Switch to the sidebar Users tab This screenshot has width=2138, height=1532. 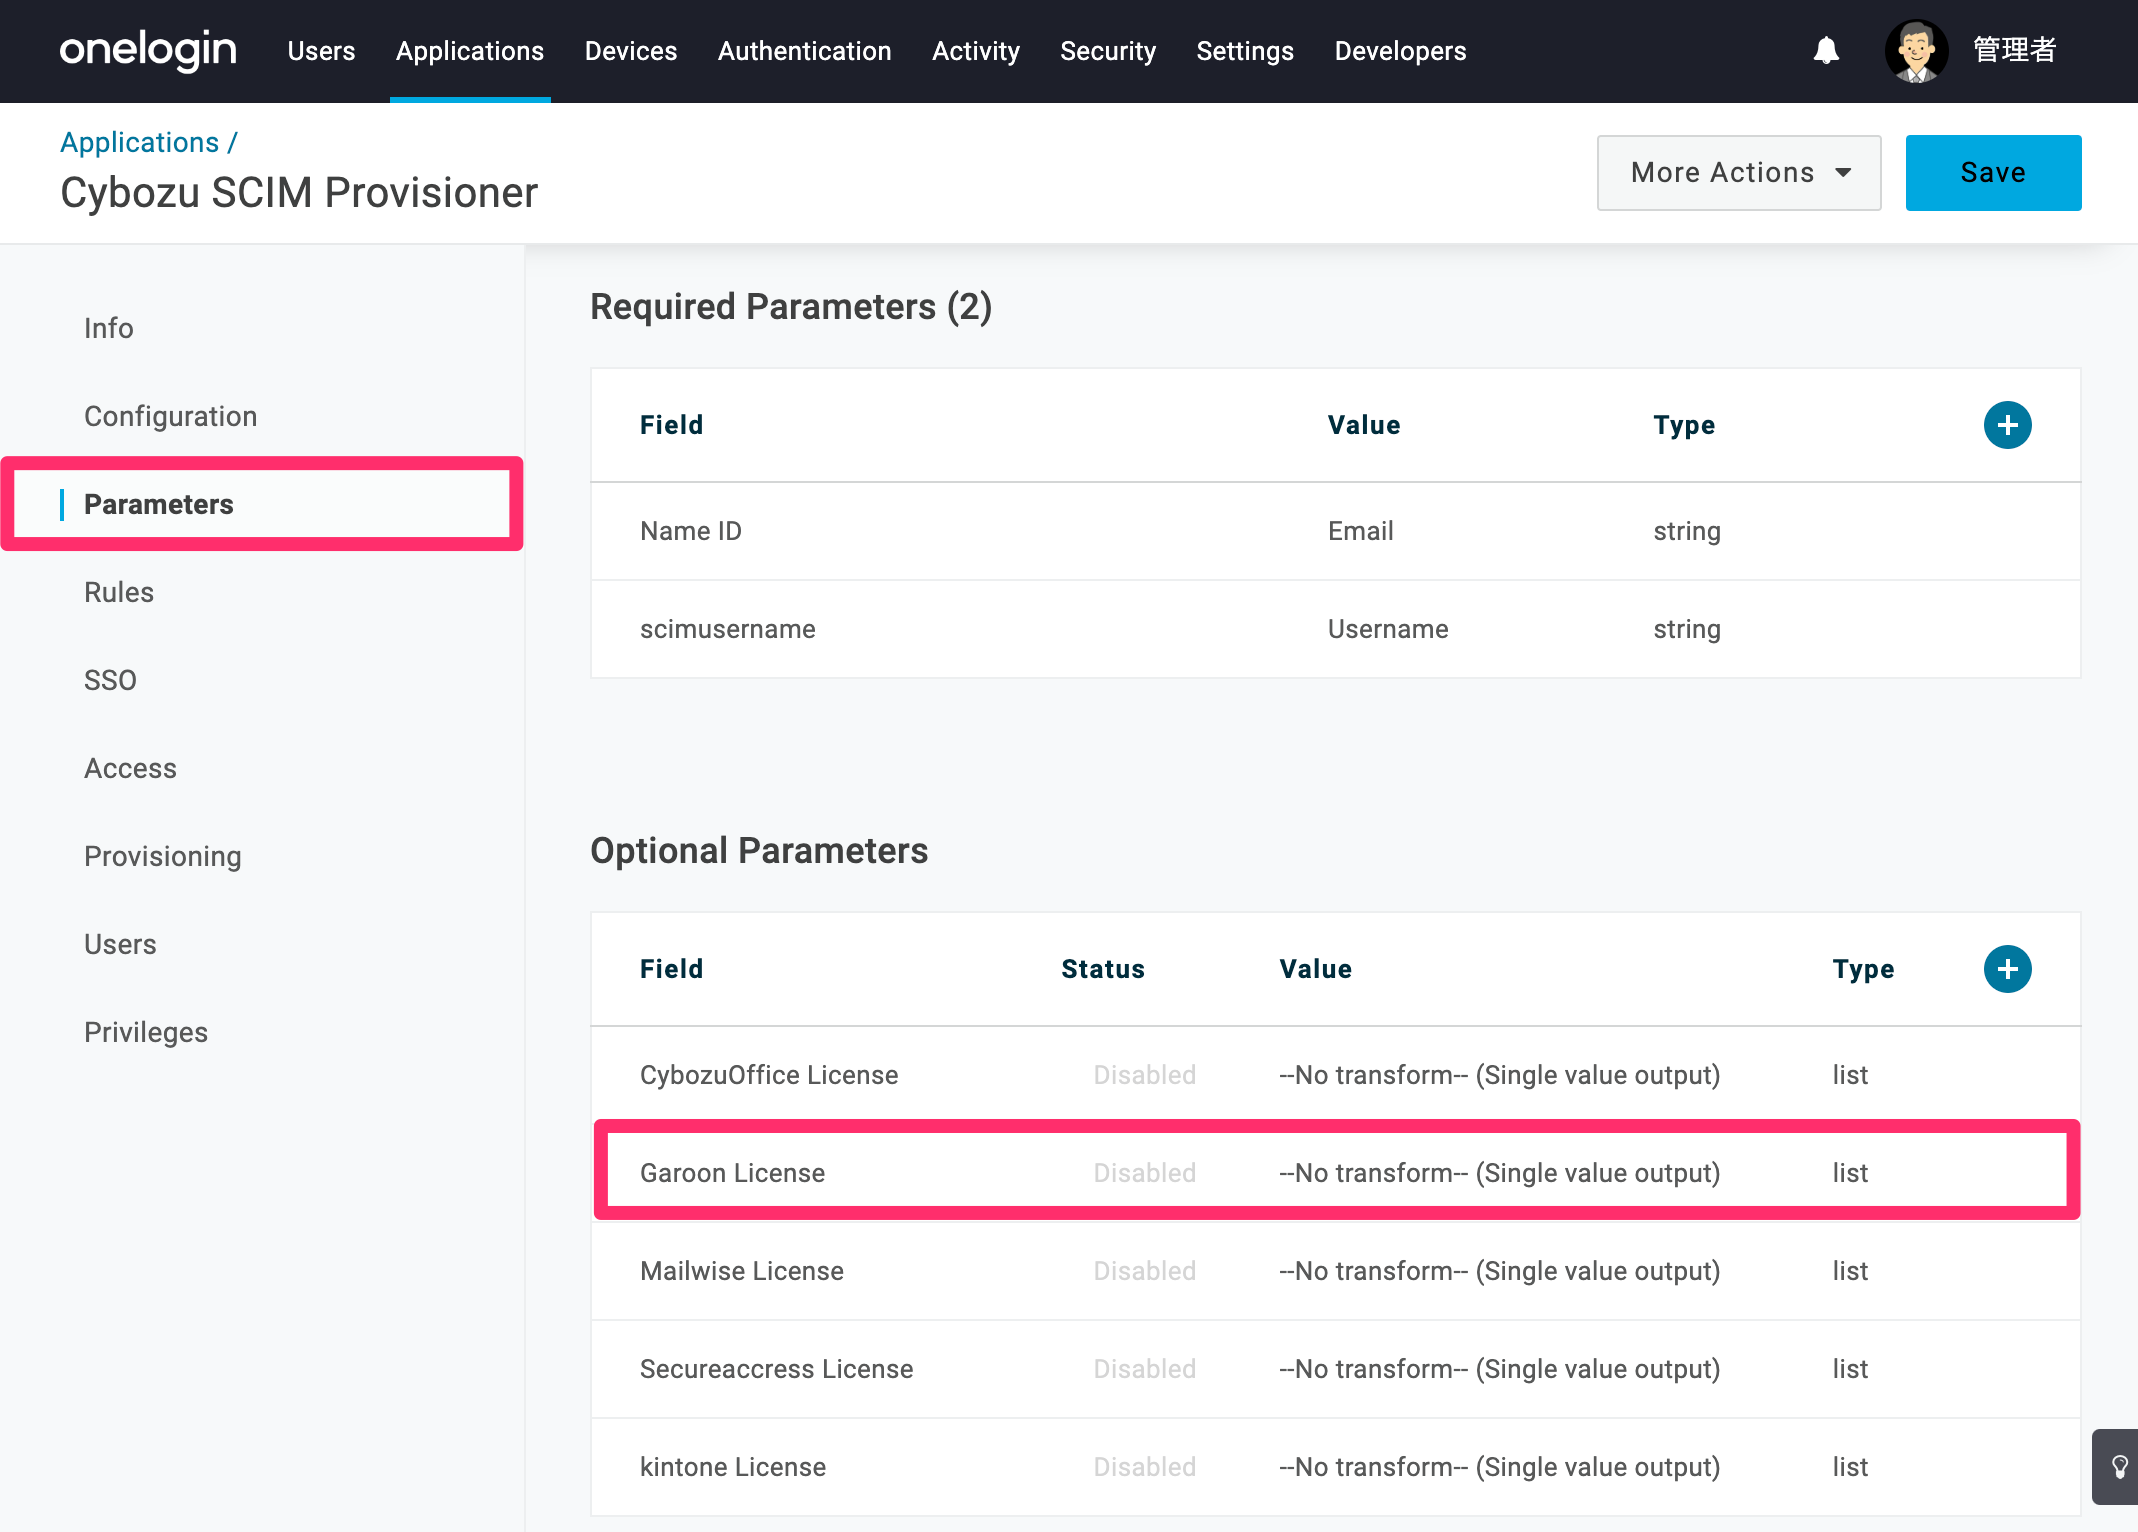point(120,944)
